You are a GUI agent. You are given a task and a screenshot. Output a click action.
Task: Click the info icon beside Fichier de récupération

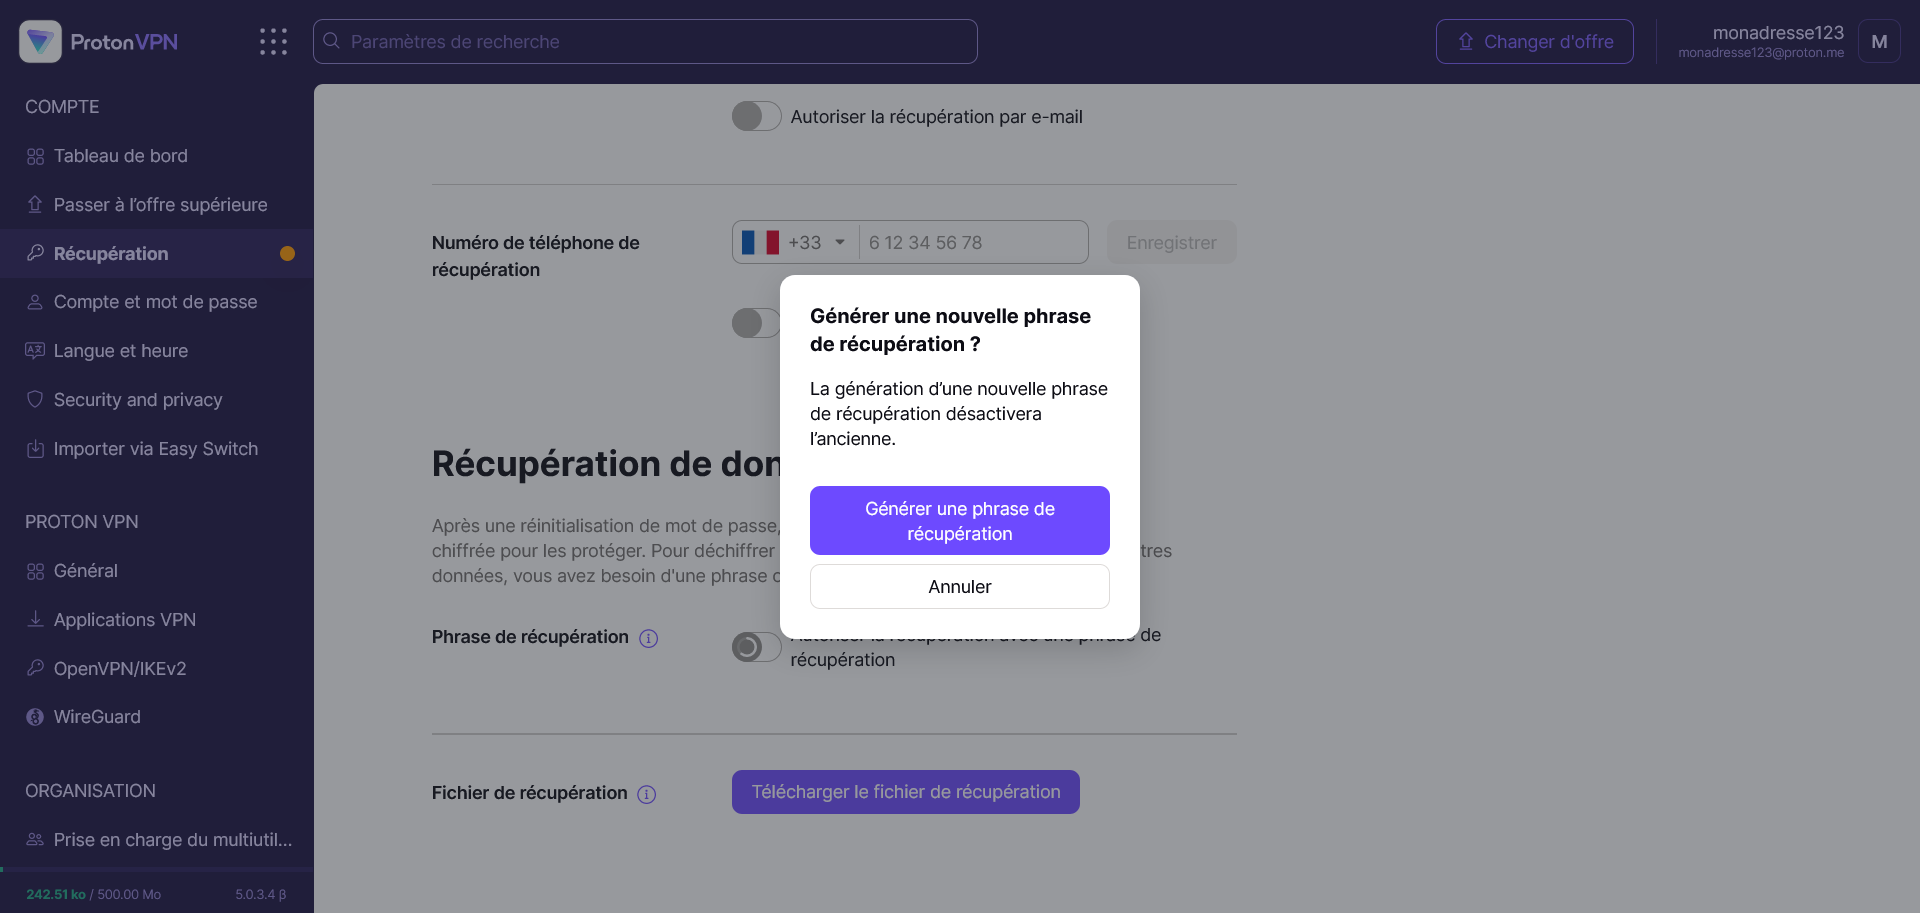(647, 794)
